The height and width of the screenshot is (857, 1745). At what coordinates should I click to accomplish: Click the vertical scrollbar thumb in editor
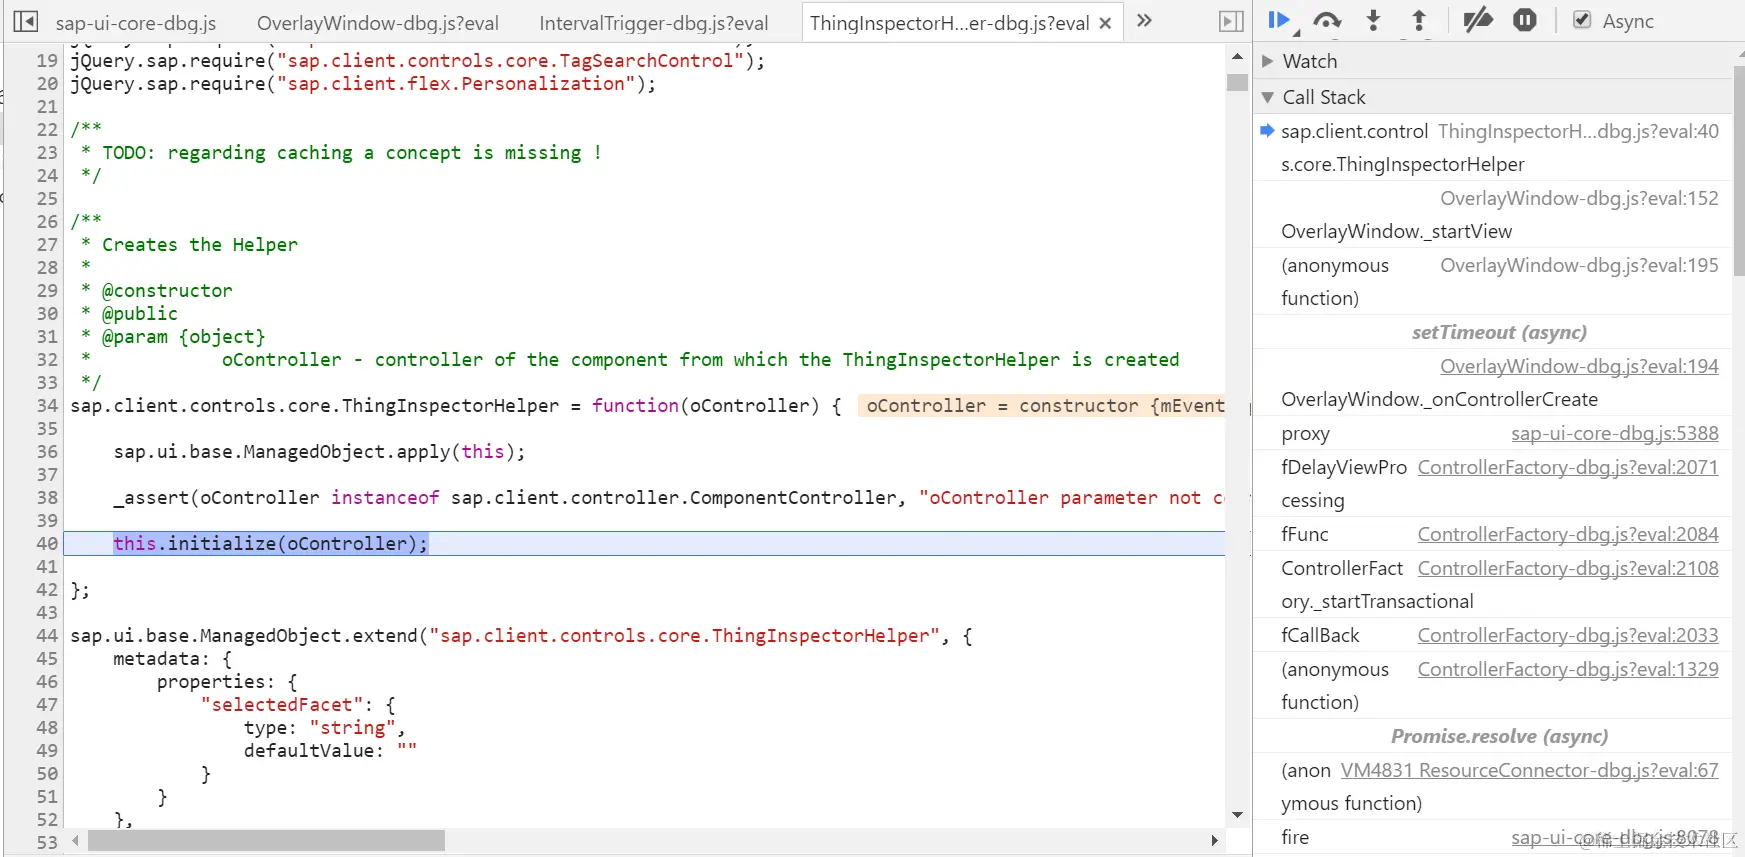point(1237,82)
